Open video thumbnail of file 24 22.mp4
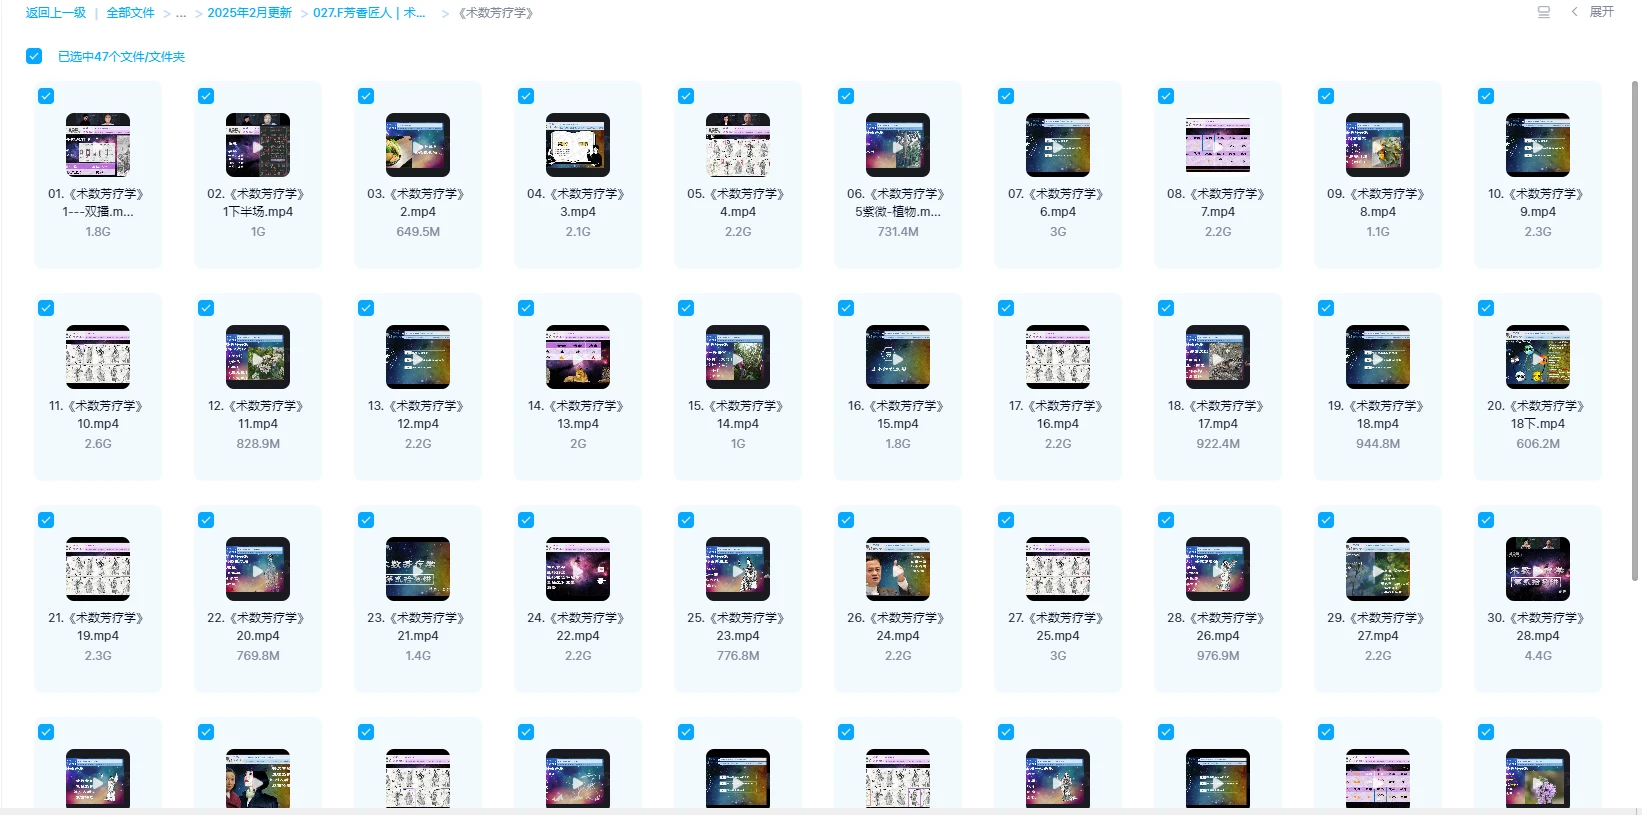 [x=578, y=569]
